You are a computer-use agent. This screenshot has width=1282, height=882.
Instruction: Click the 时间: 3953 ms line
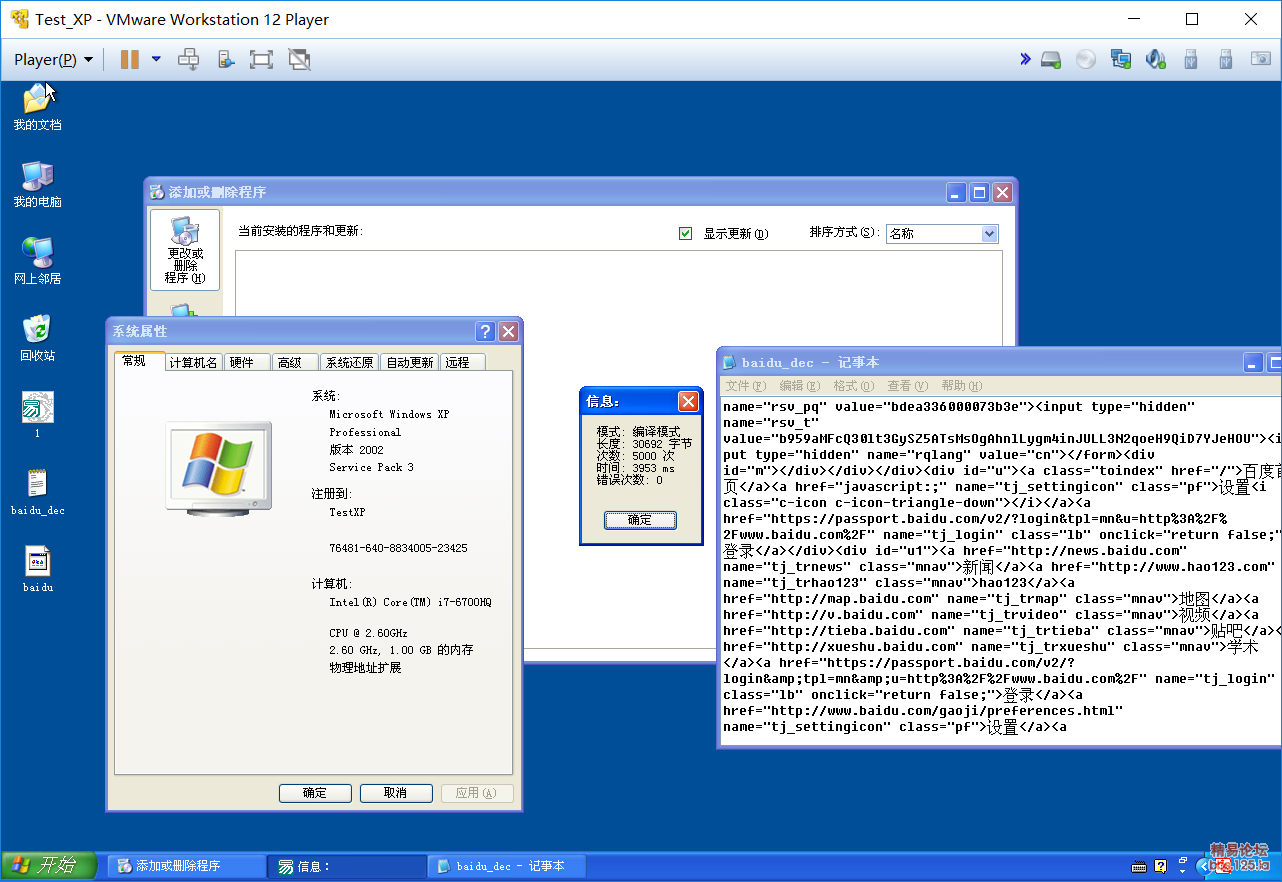(x=635, y=468)
